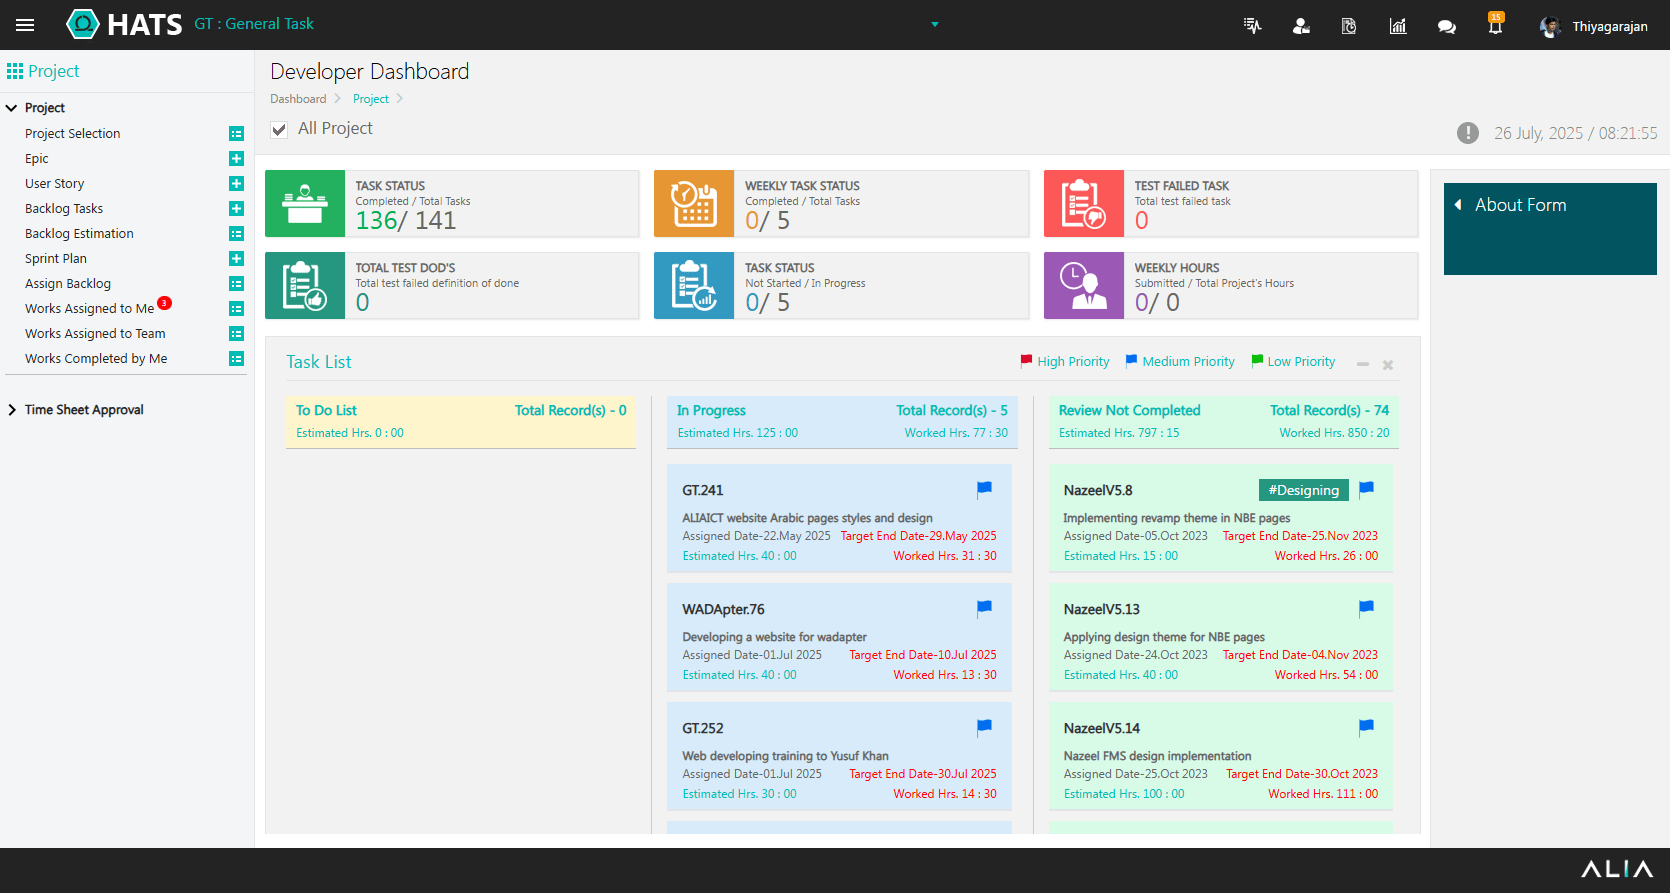Click the notification bell icon
Viewport: 1670px width, 893px height.
pos(1495,26)
